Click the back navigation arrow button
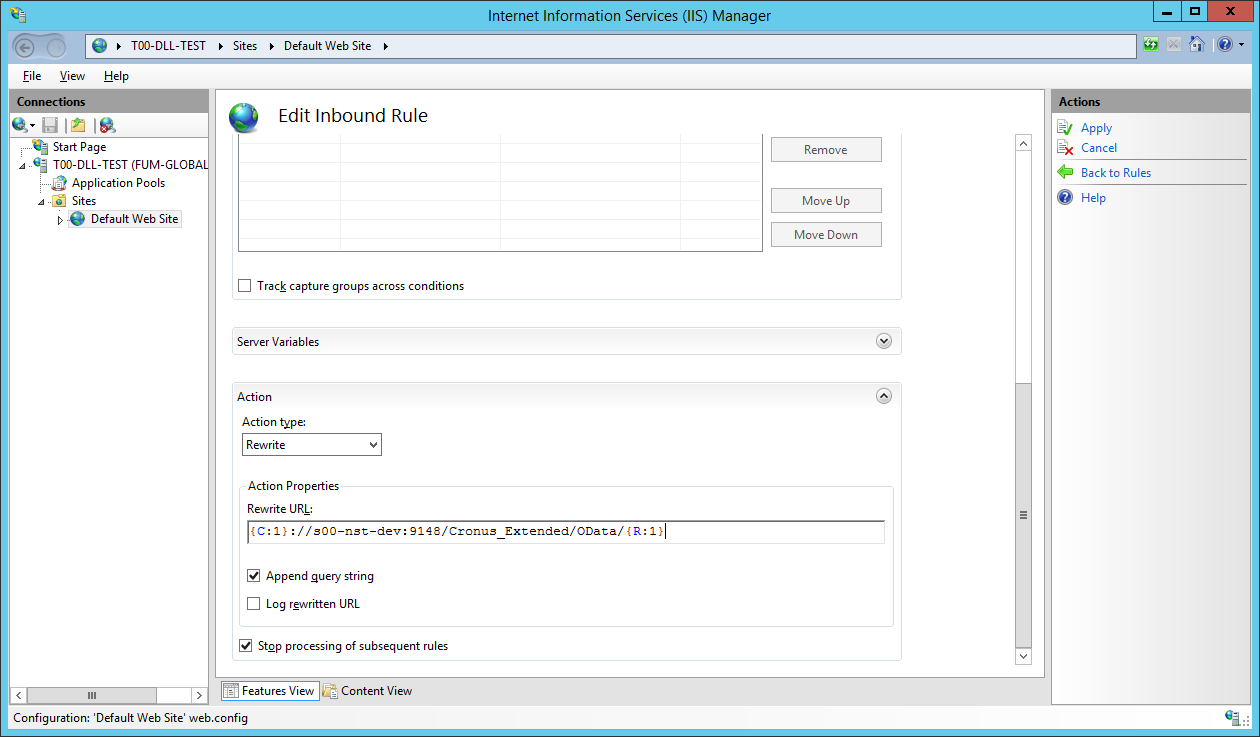 coord(26,47)
